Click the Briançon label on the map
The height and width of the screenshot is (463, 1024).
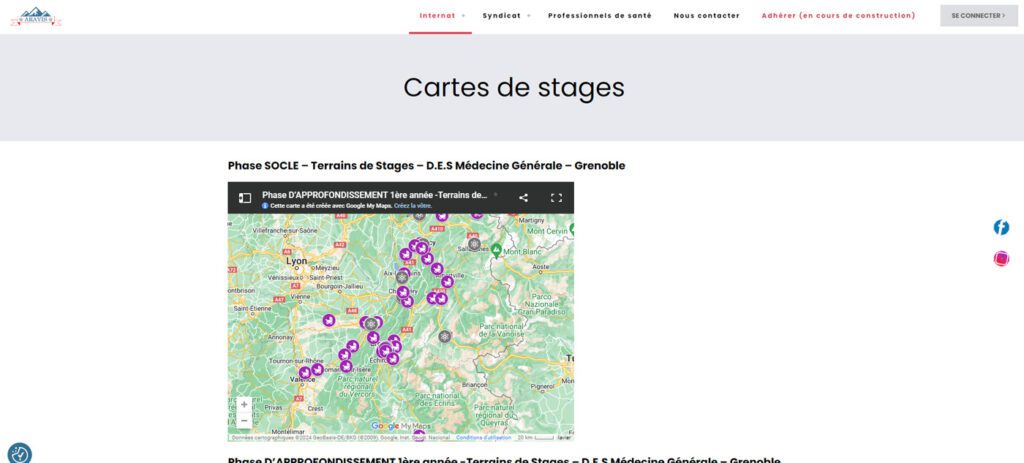[x=474, y=385]
